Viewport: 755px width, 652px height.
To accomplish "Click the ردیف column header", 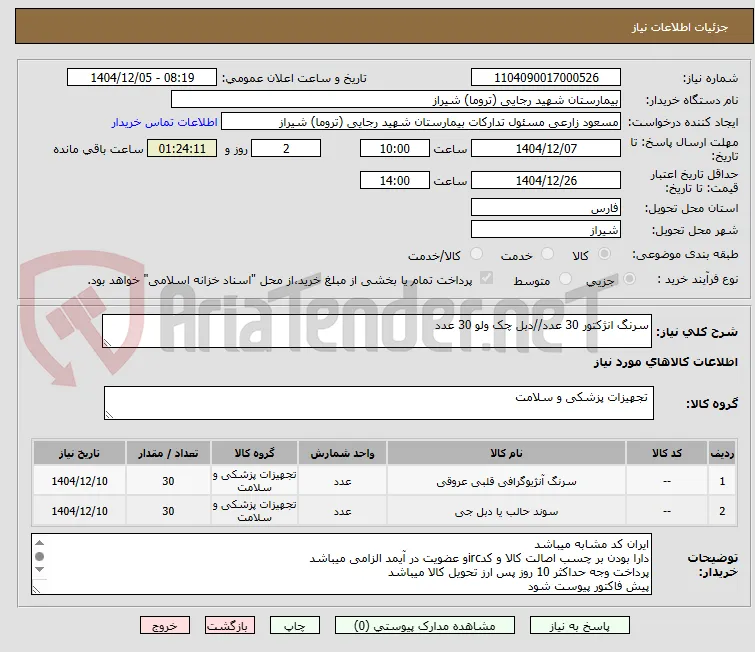I will 722,453.
